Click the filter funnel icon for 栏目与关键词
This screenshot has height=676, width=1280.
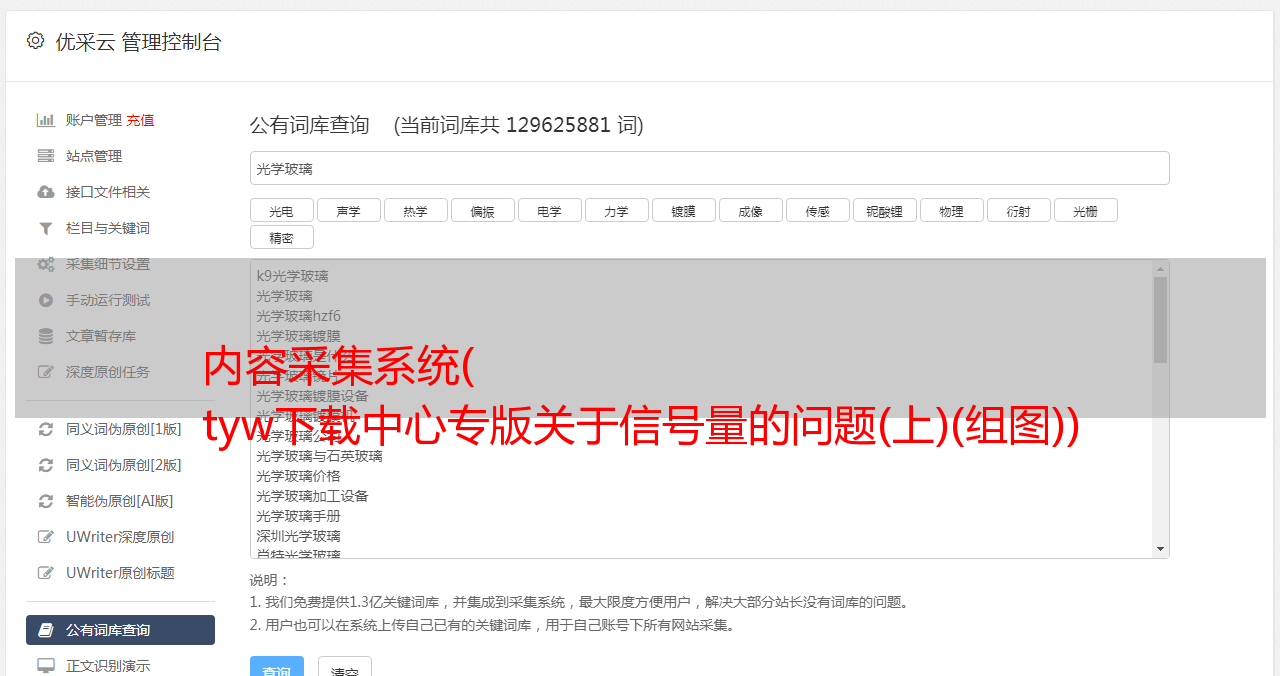[46, 228]
